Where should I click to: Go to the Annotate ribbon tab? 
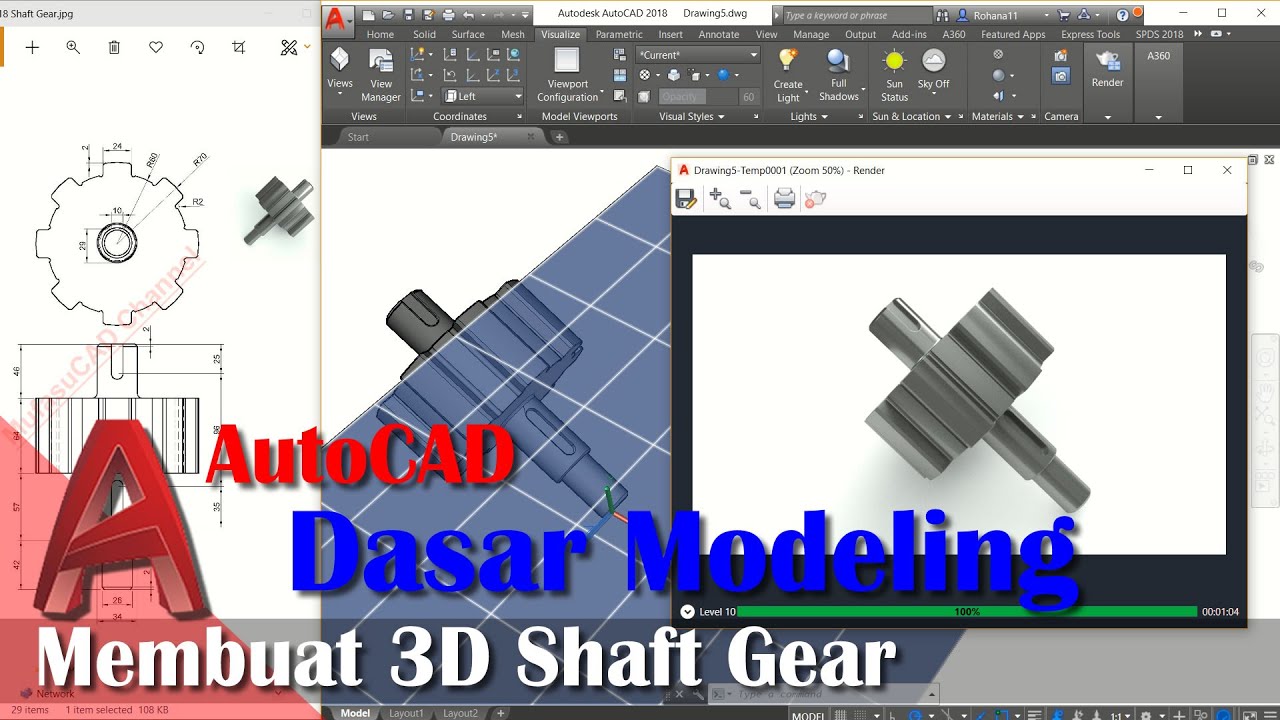pos(719,34)
